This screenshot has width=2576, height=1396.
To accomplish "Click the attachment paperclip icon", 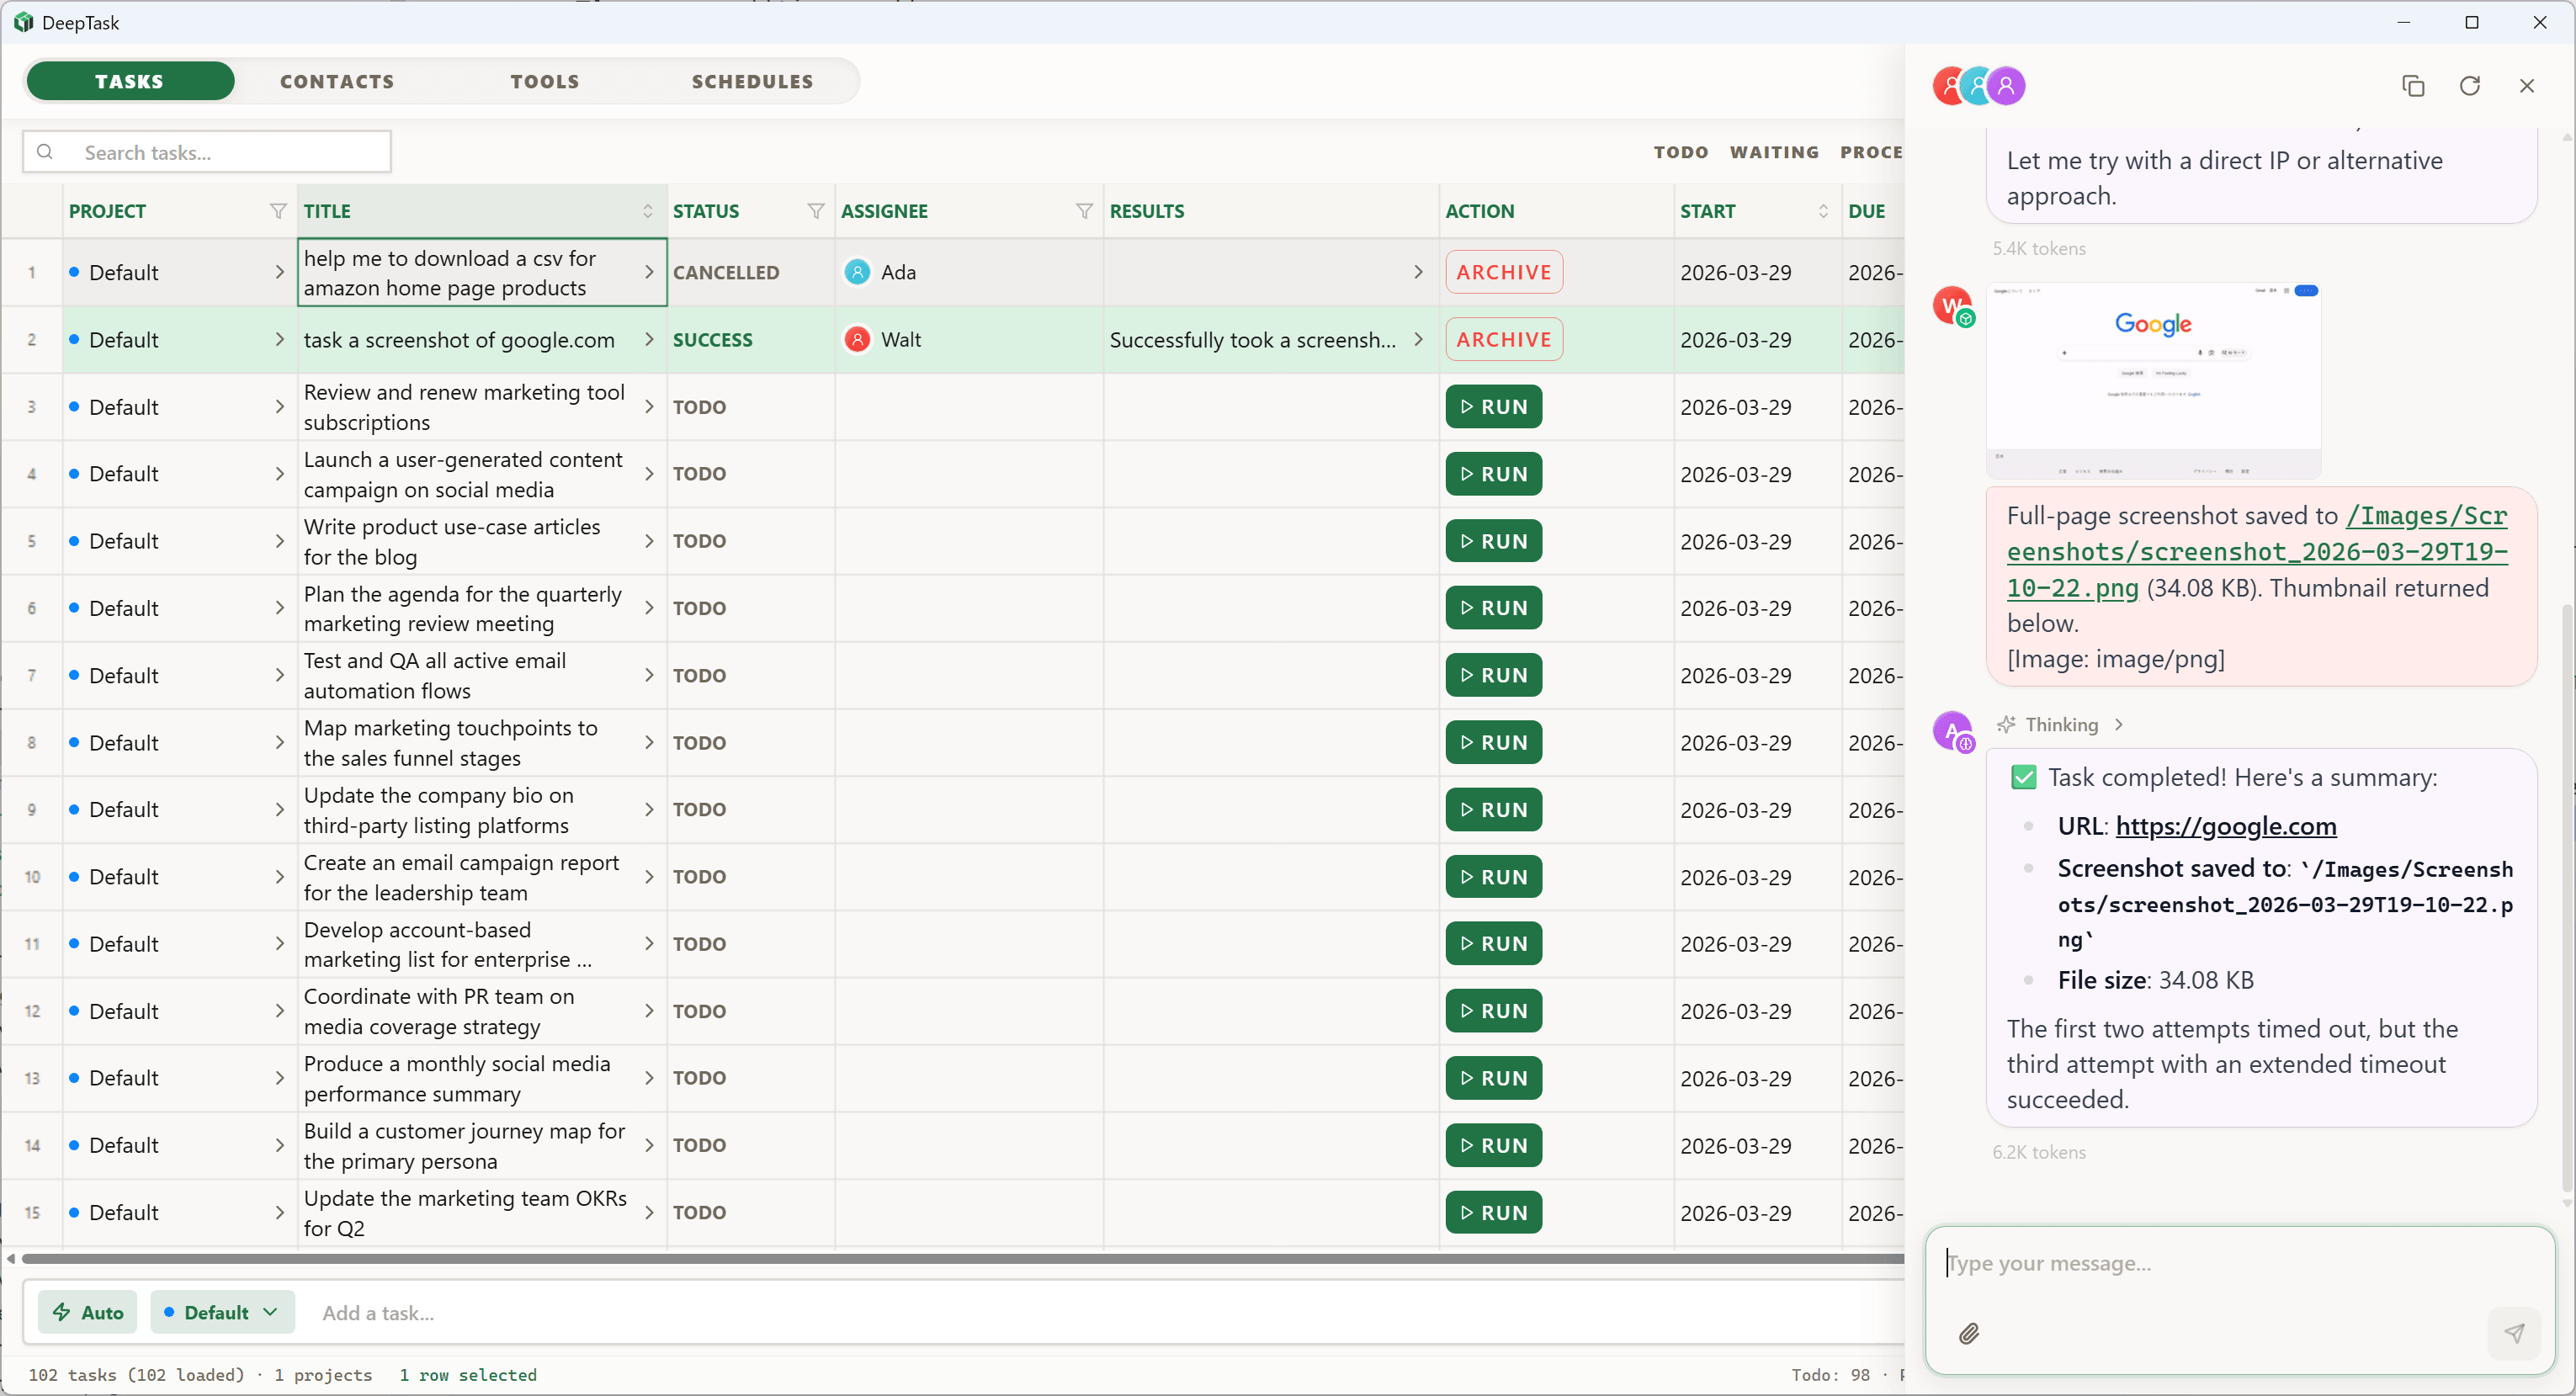I will point(1968,1333).
